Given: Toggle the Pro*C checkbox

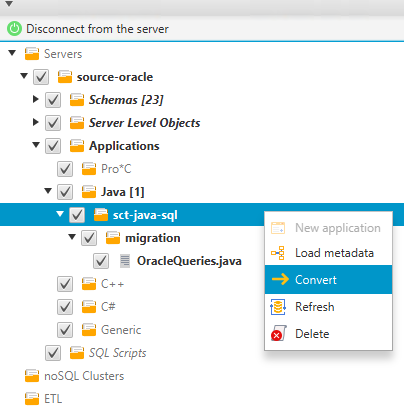Looking at the screenshot, I should point(65,169).
